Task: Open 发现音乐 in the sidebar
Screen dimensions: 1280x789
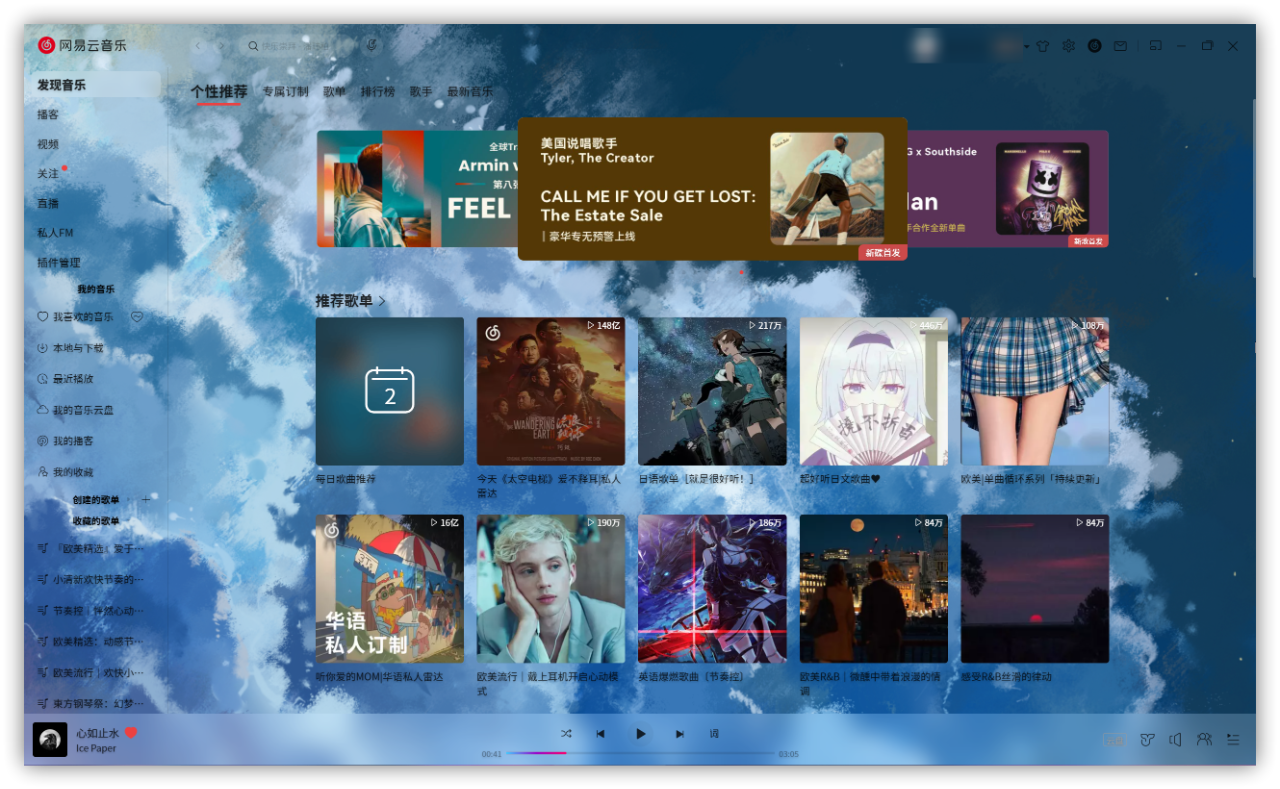Action: pyautogui.click(x=95, y=85)
